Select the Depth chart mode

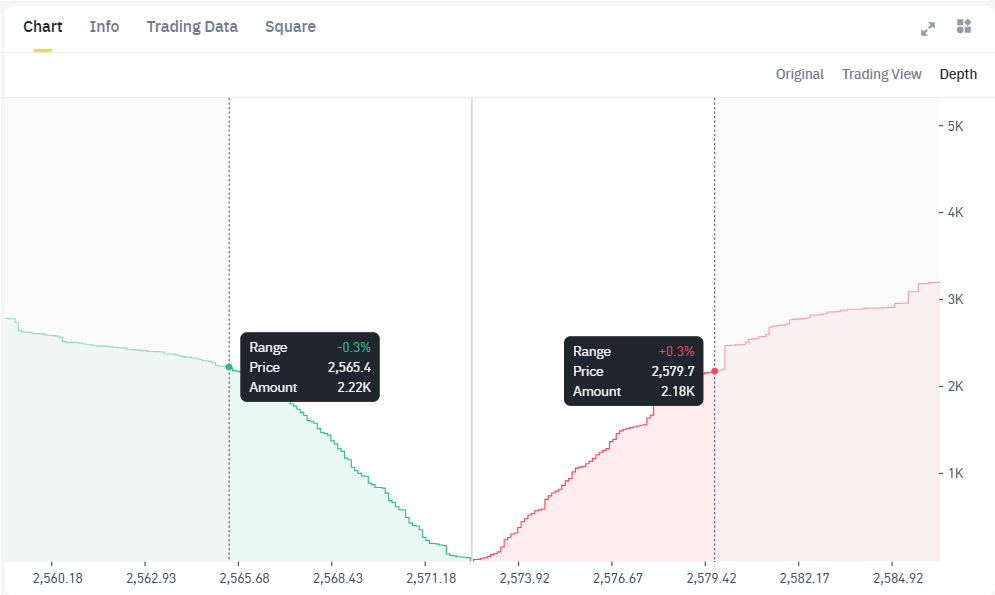(x=958, y=74)
